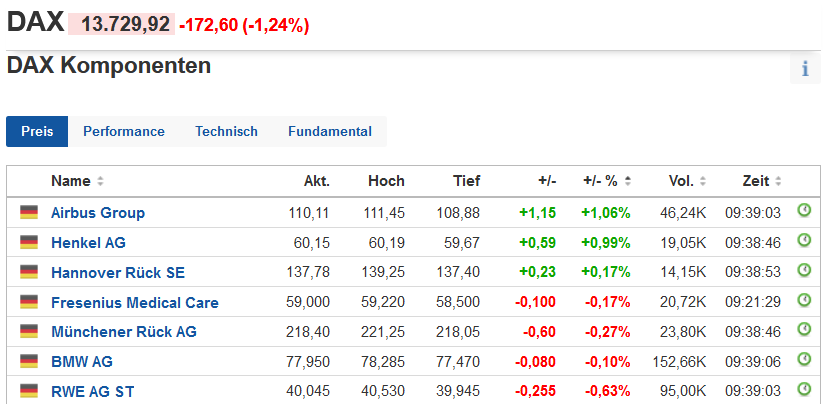This screenshot has width=827, height=404.
Task: Open the Airbus Group stock link
Action: (x=98, y=212)
